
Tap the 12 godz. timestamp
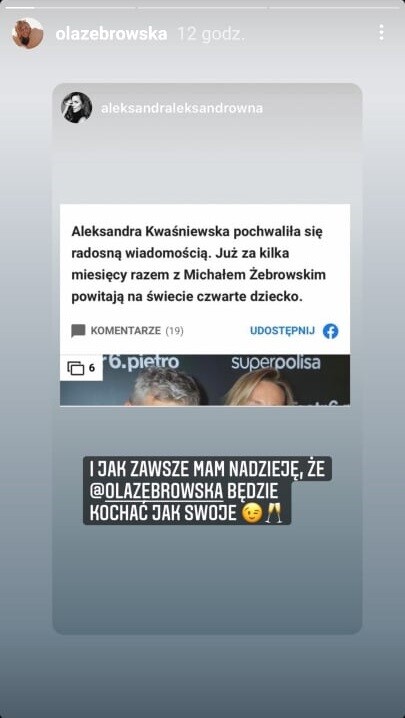(x=211, y=34)
